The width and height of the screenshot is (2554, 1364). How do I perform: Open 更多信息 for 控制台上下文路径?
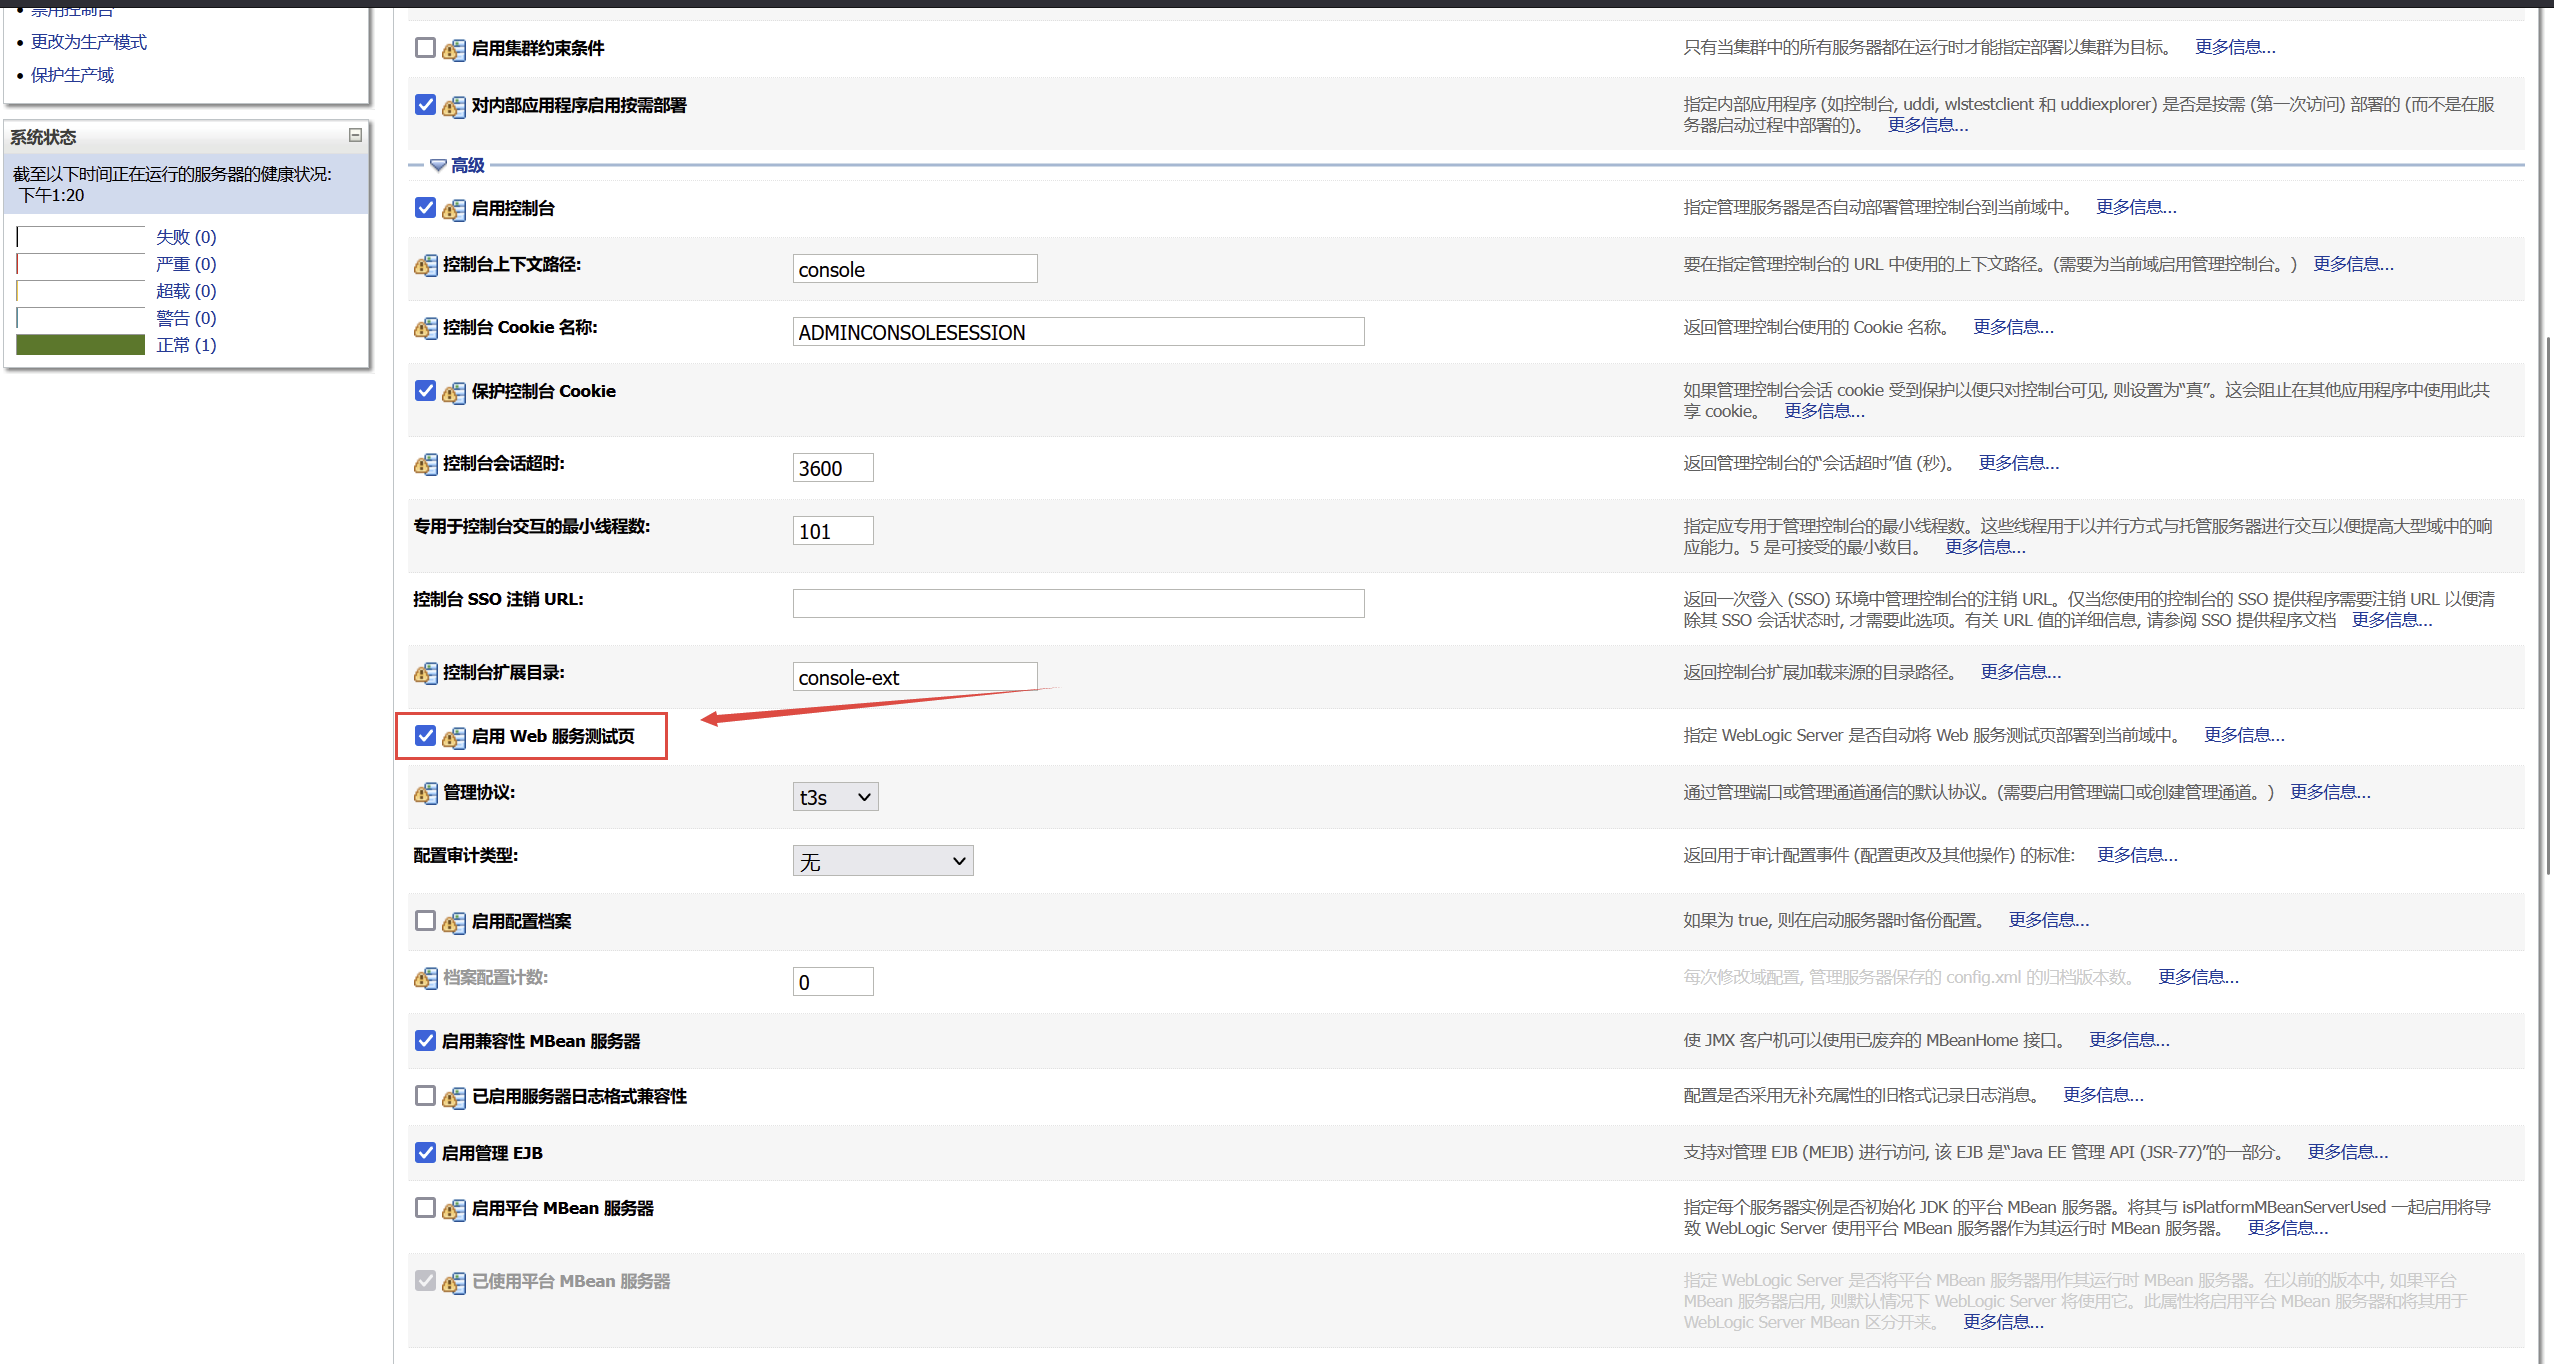click(2353, 264)
